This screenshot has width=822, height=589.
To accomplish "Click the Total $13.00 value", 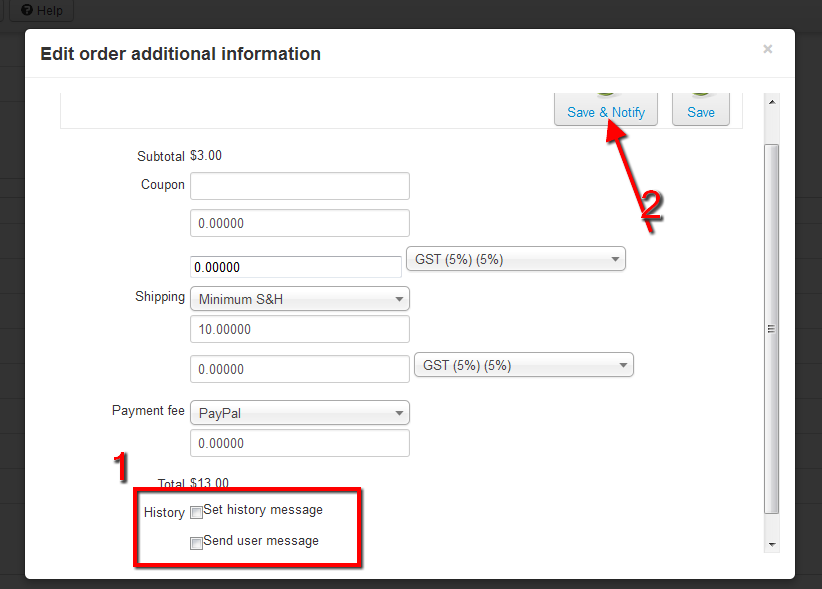I will pos(209,483).
